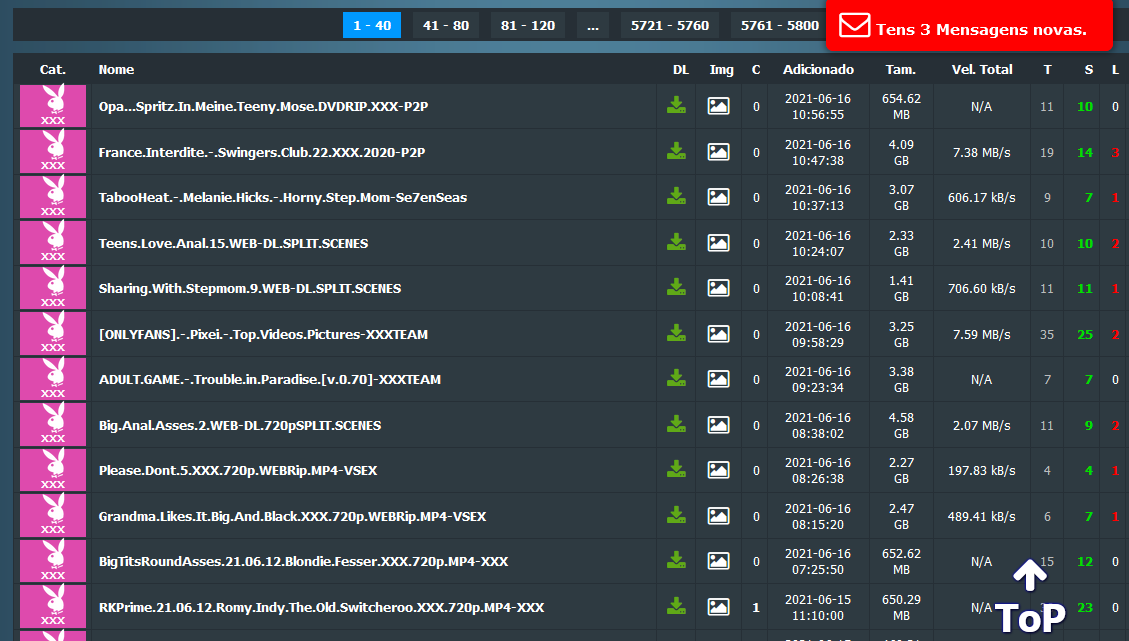Viewport: 1129px width, 641px height.
Task: View image for torrent added 08:15:20
Action: pyautogui.click(x=719, y=516)
